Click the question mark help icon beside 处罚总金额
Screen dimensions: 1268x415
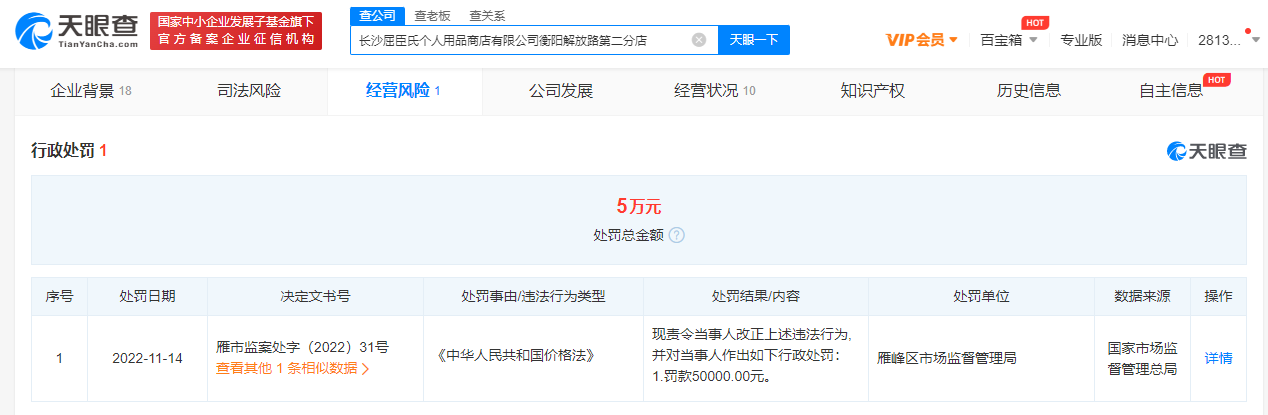pyautogui.click(x=677, y=235)
